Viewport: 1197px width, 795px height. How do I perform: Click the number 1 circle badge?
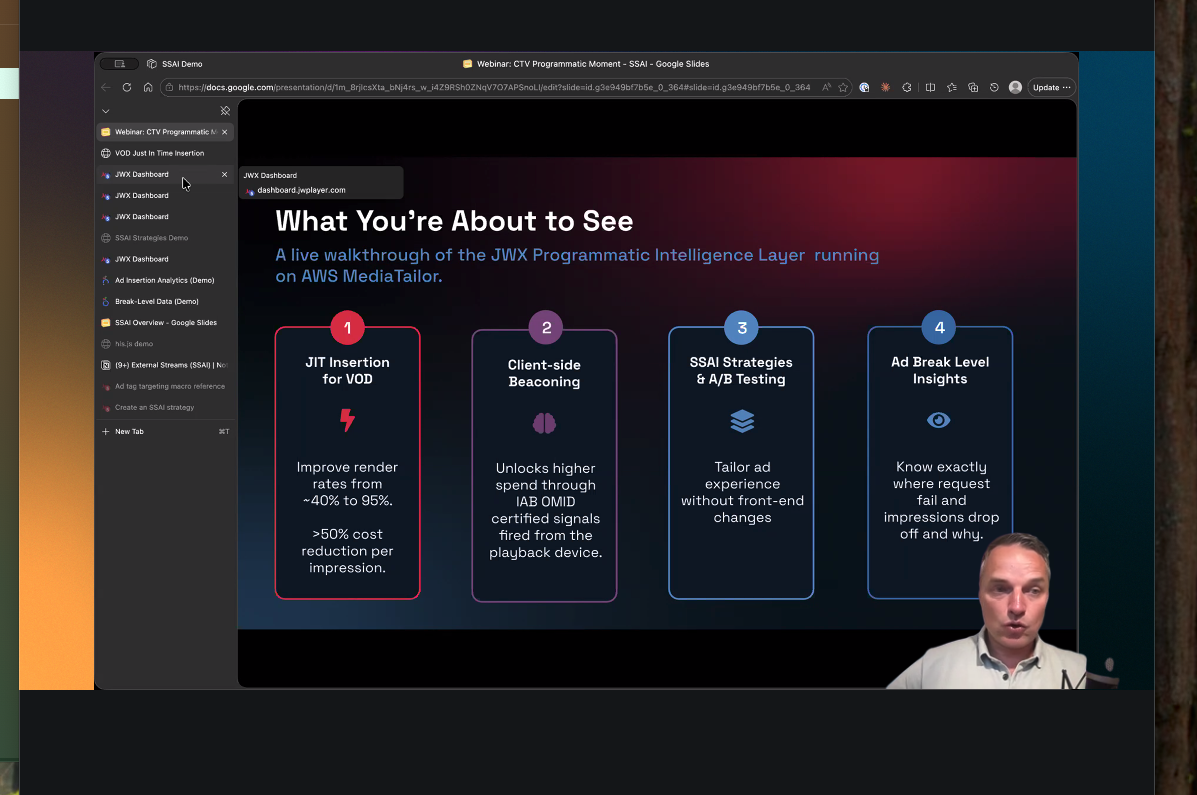tap(347, 328)
